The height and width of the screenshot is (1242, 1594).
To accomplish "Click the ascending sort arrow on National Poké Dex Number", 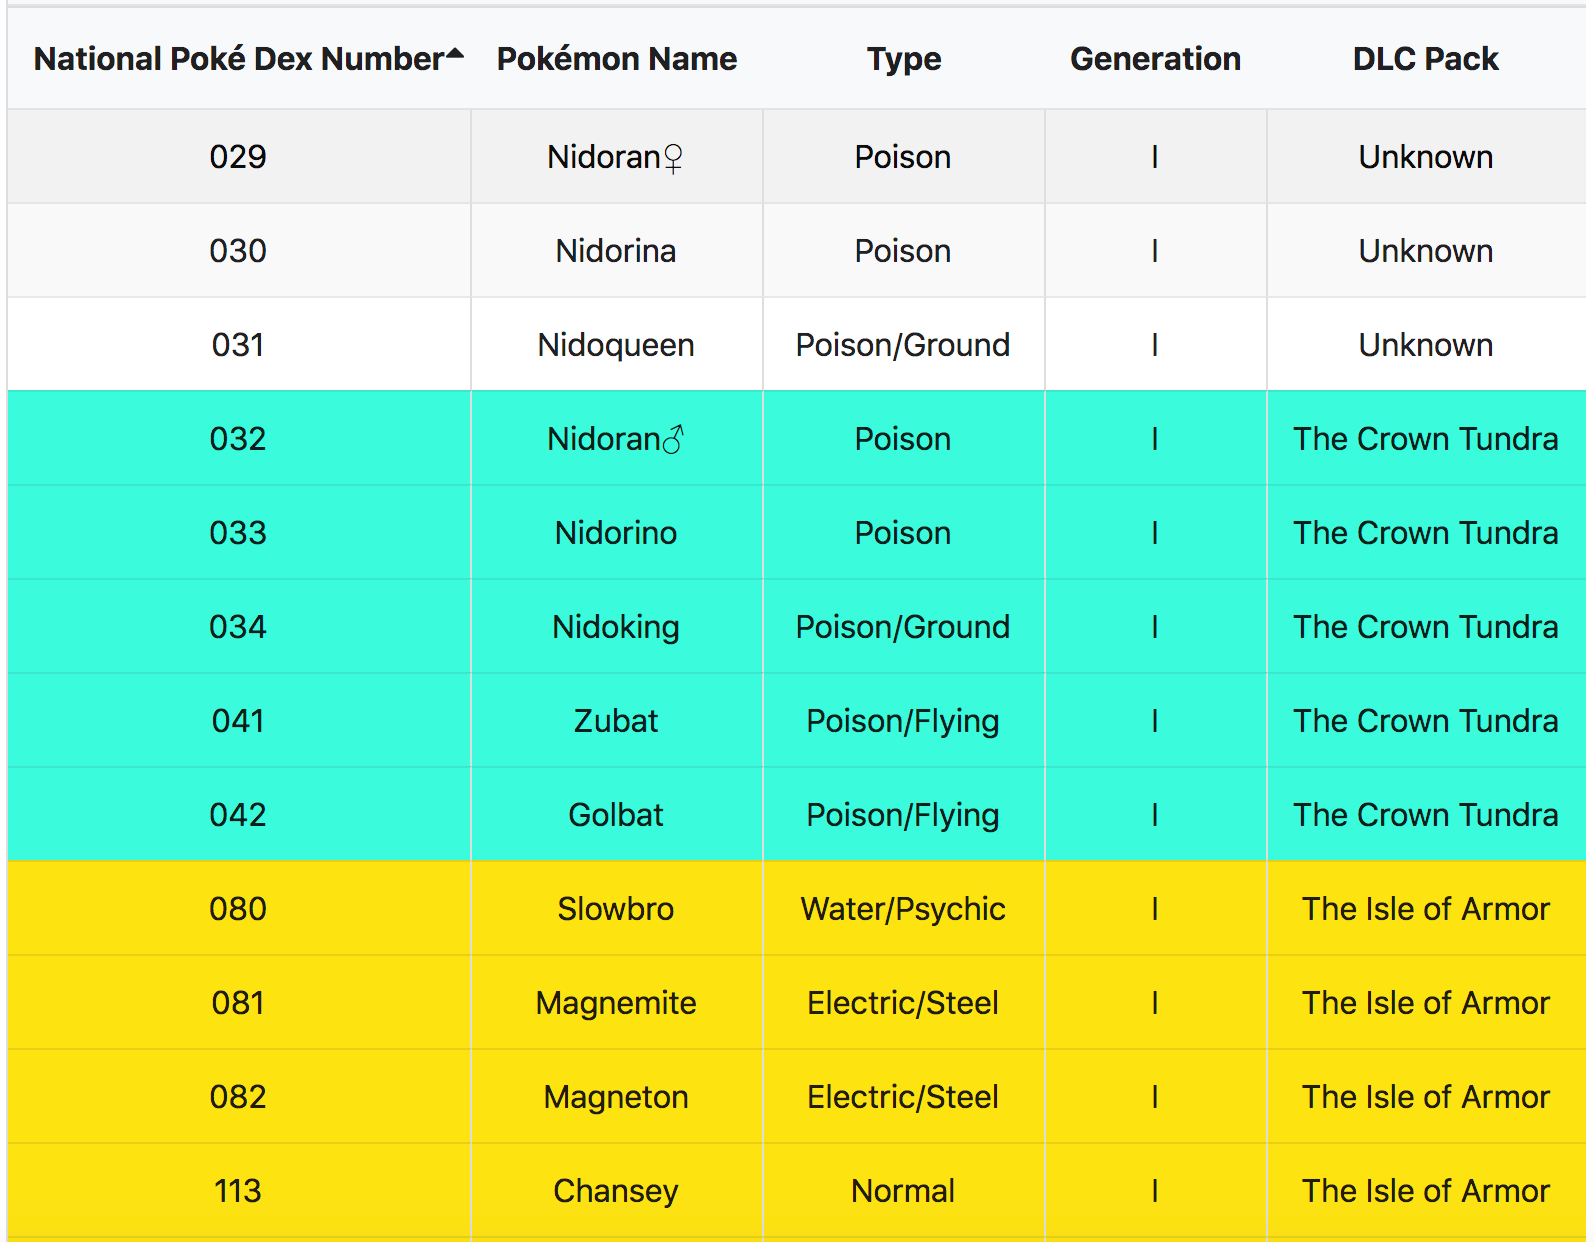I will [x=455, y=53].
